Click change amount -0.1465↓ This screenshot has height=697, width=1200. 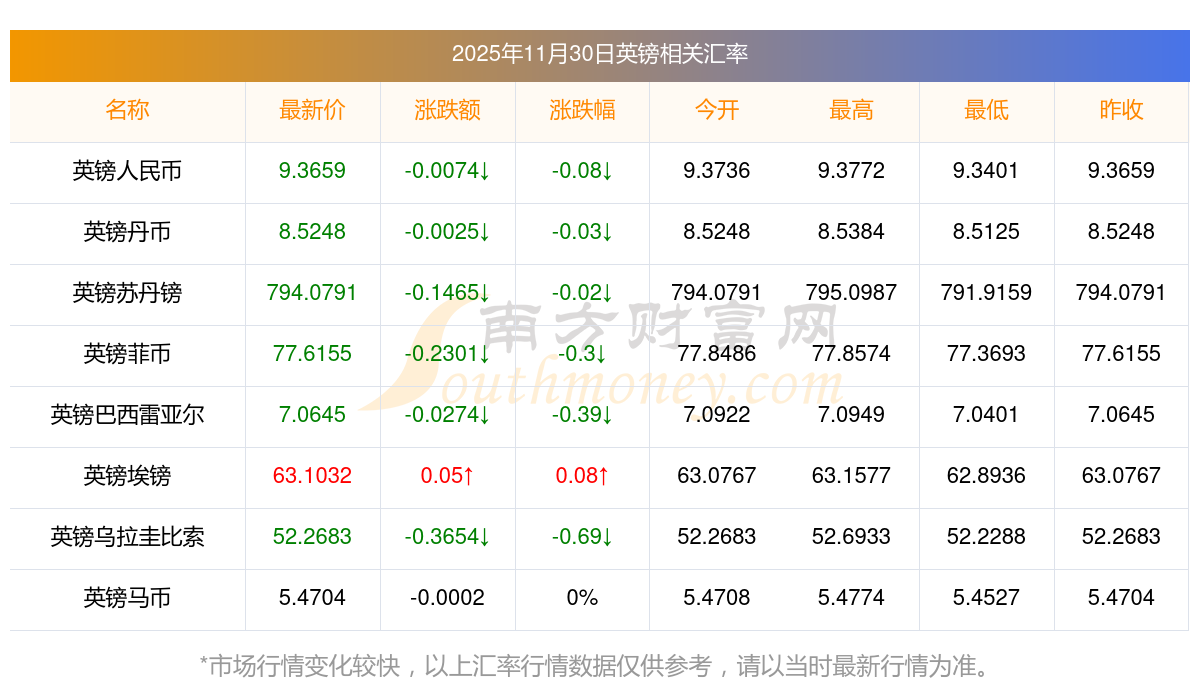click(x=447, y=293)
